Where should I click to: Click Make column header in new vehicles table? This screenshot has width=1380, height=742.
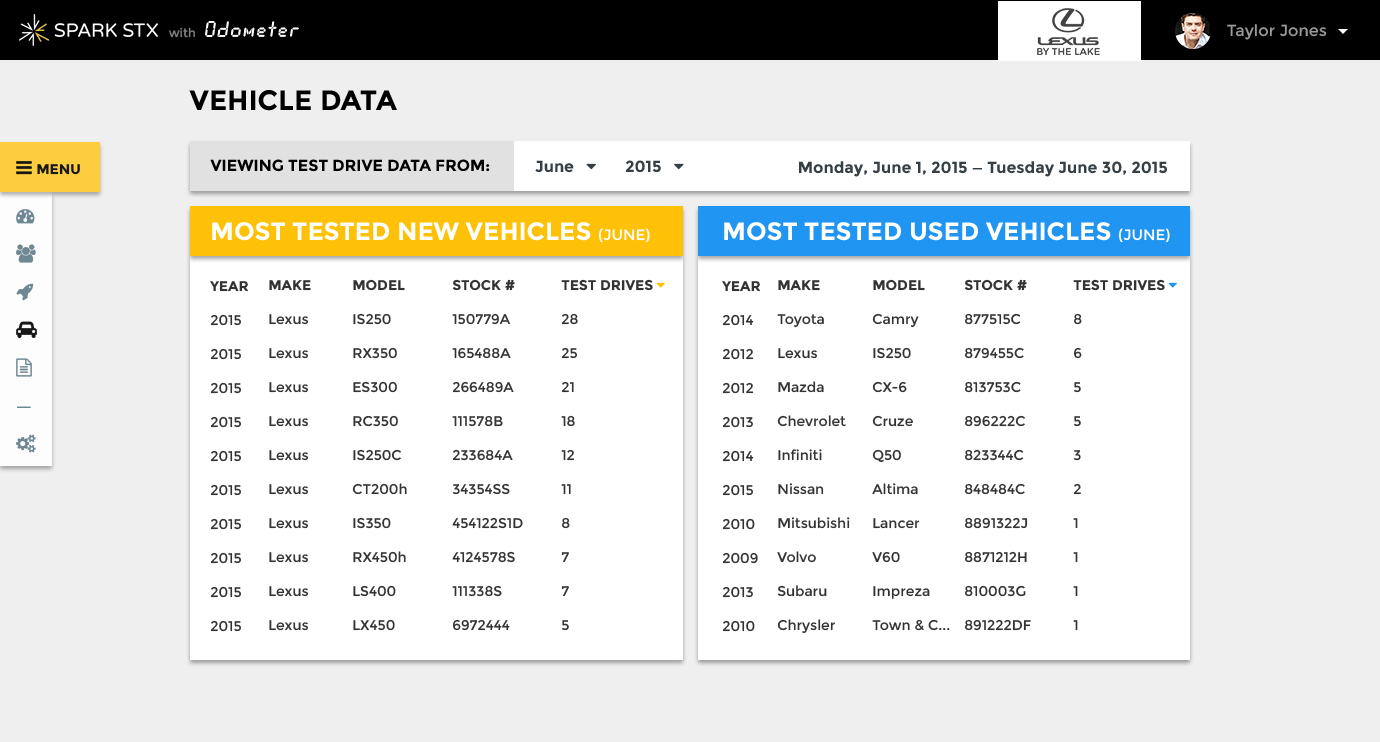pyautogui.click(x=290, y=285)
